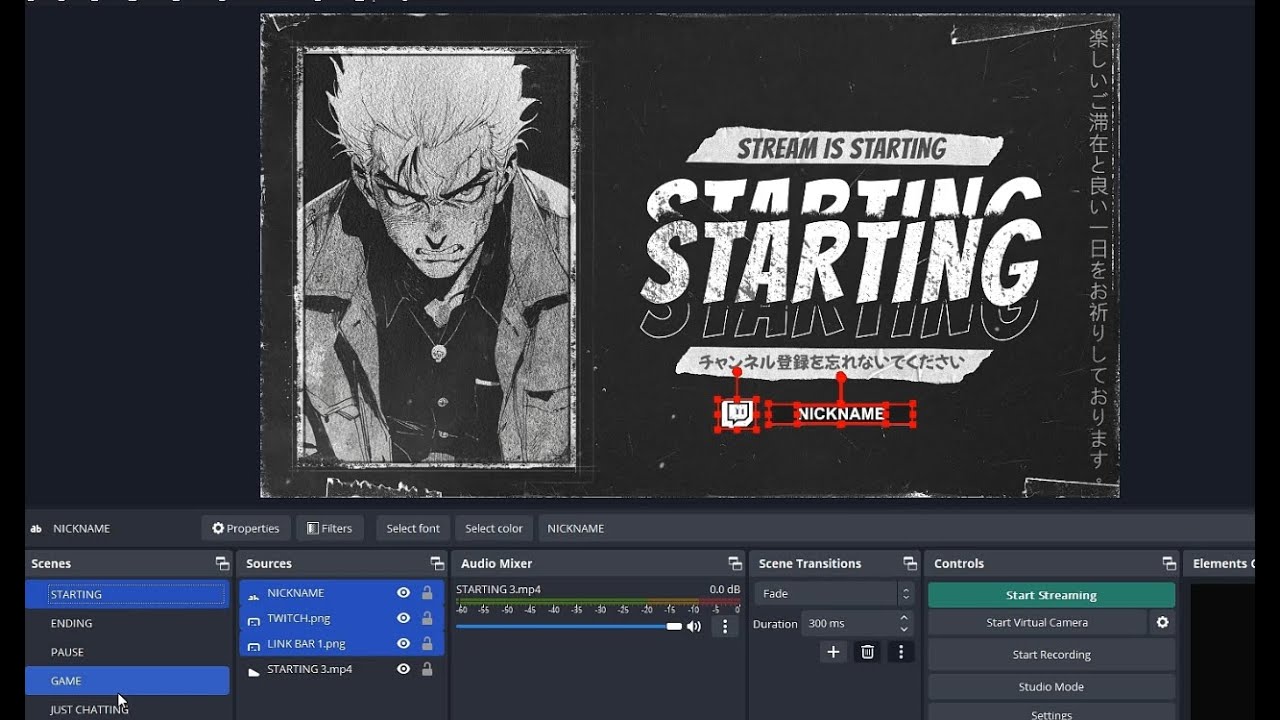This screenshot has width=1280, height=720.
Task: Select the NICKNAME source row
Action: point(342,593)
